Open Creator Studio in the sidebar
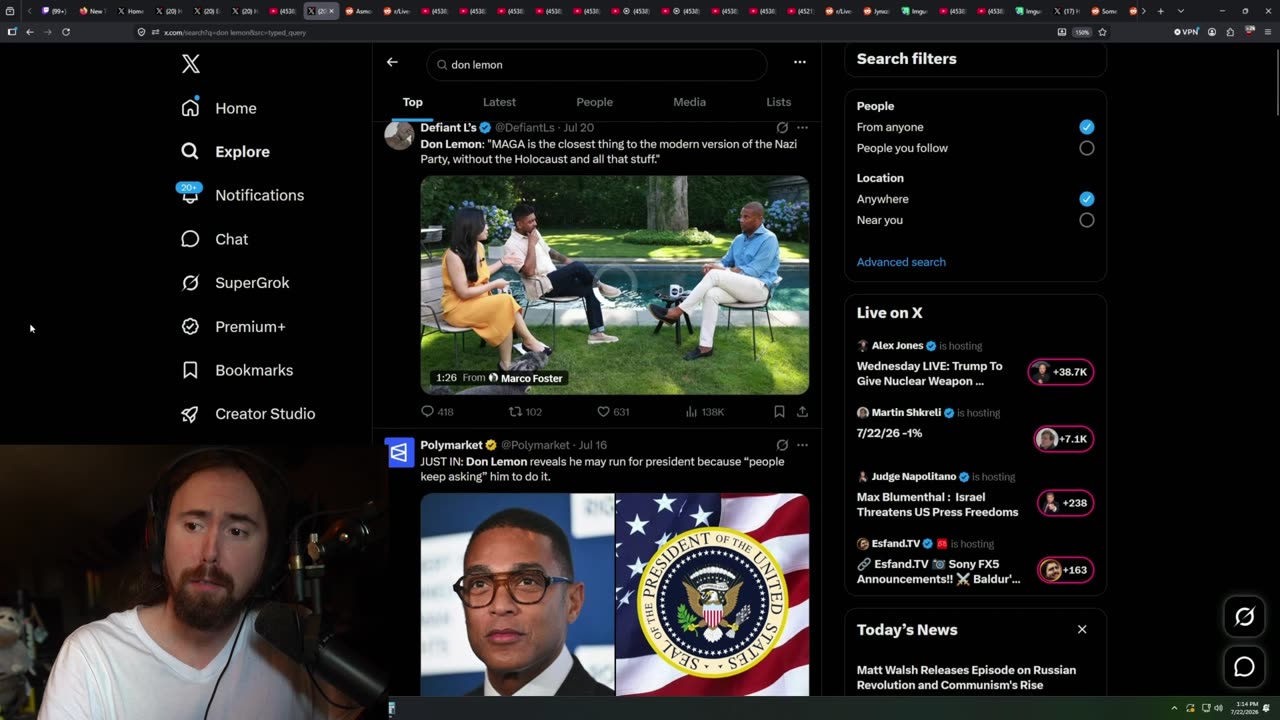Image resolution: width=1280 pixels, height=720 pixels. [249, 414]
